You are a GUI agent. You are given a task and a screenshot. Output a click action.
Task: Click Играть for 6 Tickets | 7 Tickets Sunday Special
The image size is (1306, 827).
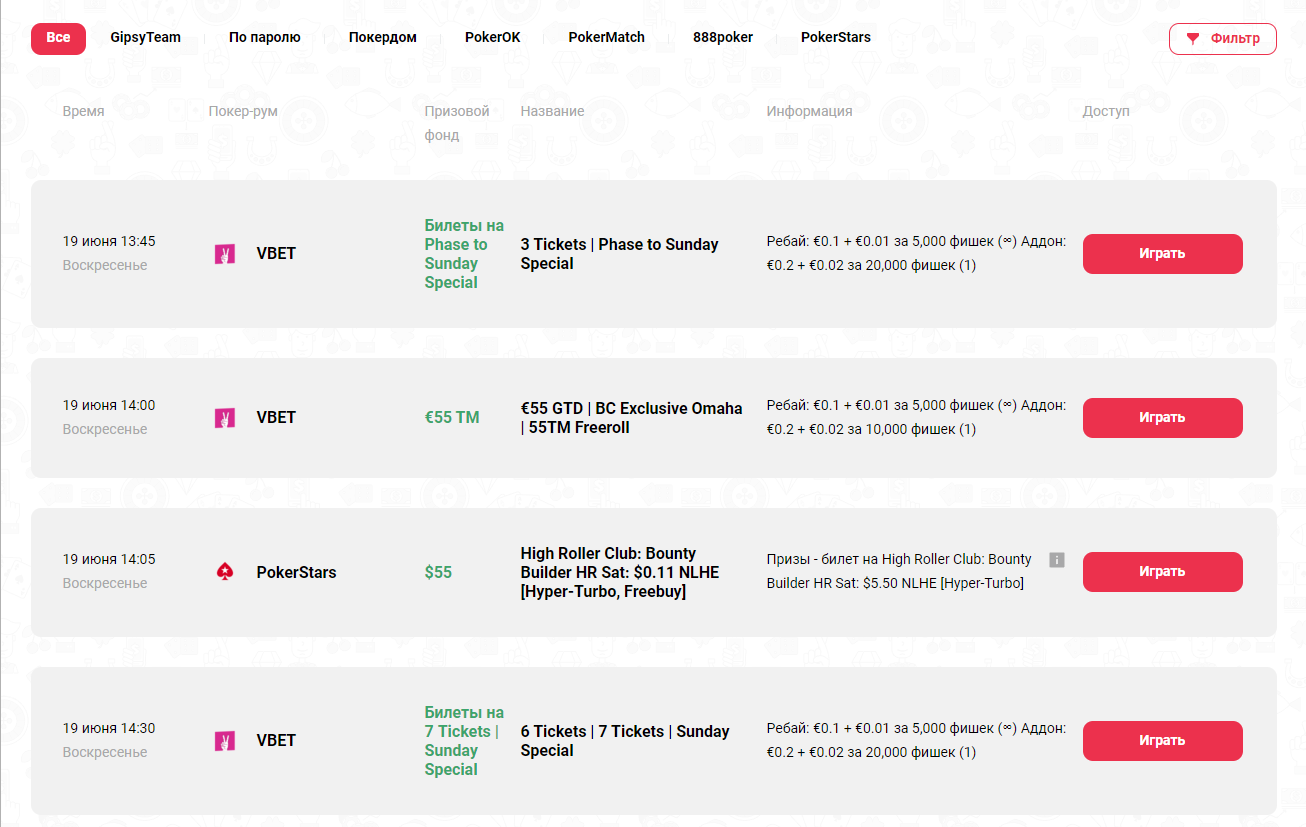pyautogui.click(x=1163, y=741)
